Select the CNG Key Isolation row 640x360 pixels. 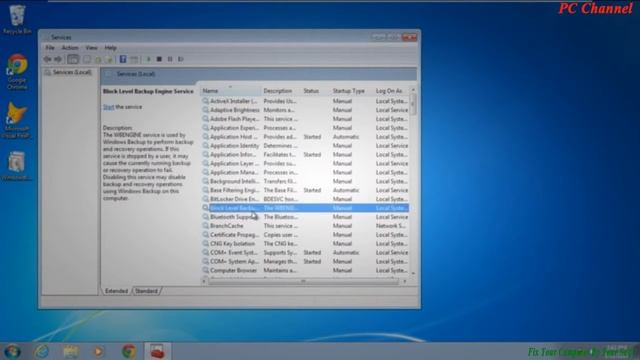point(305,244)
